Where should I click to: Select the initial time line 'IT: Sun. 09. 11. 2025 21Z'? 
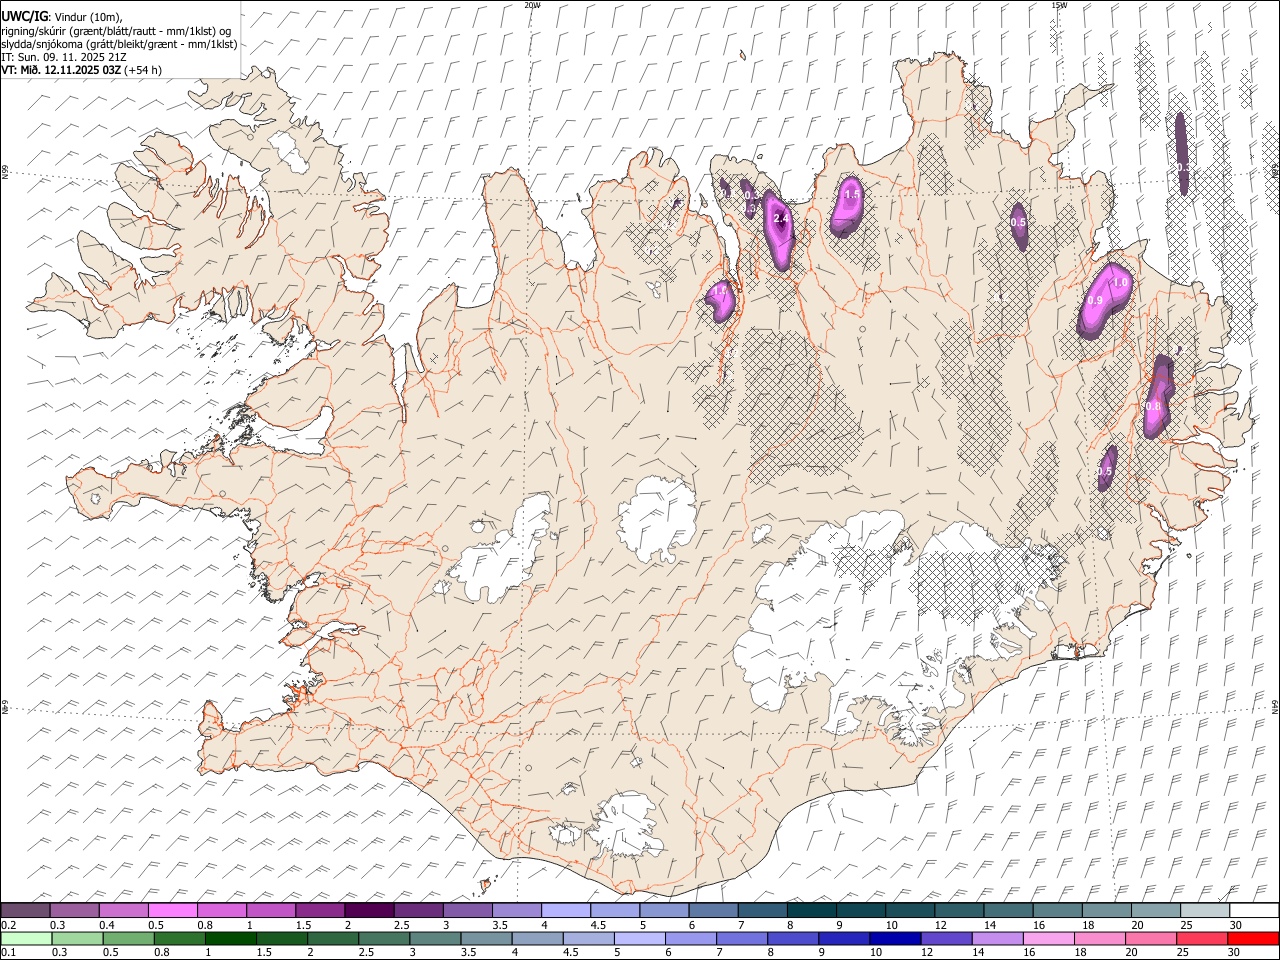click(64, 57)
